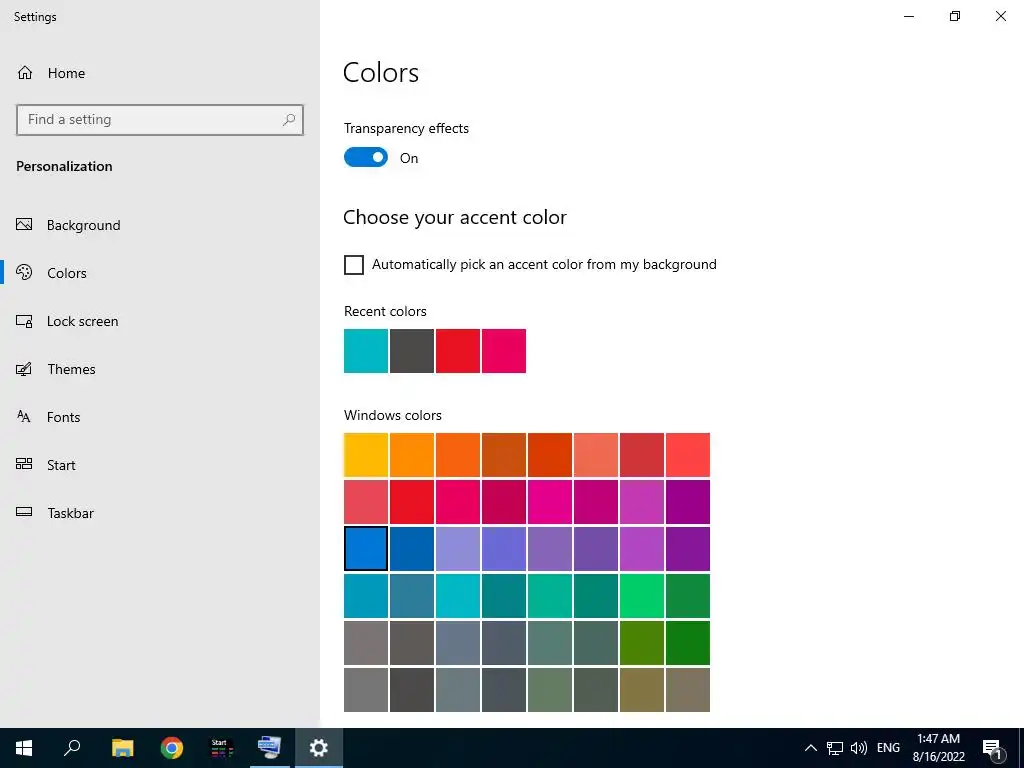Launch Google Chrome from the taskbar
Viewport: 1024px width, 768px height.
click(x=172, y=748)
